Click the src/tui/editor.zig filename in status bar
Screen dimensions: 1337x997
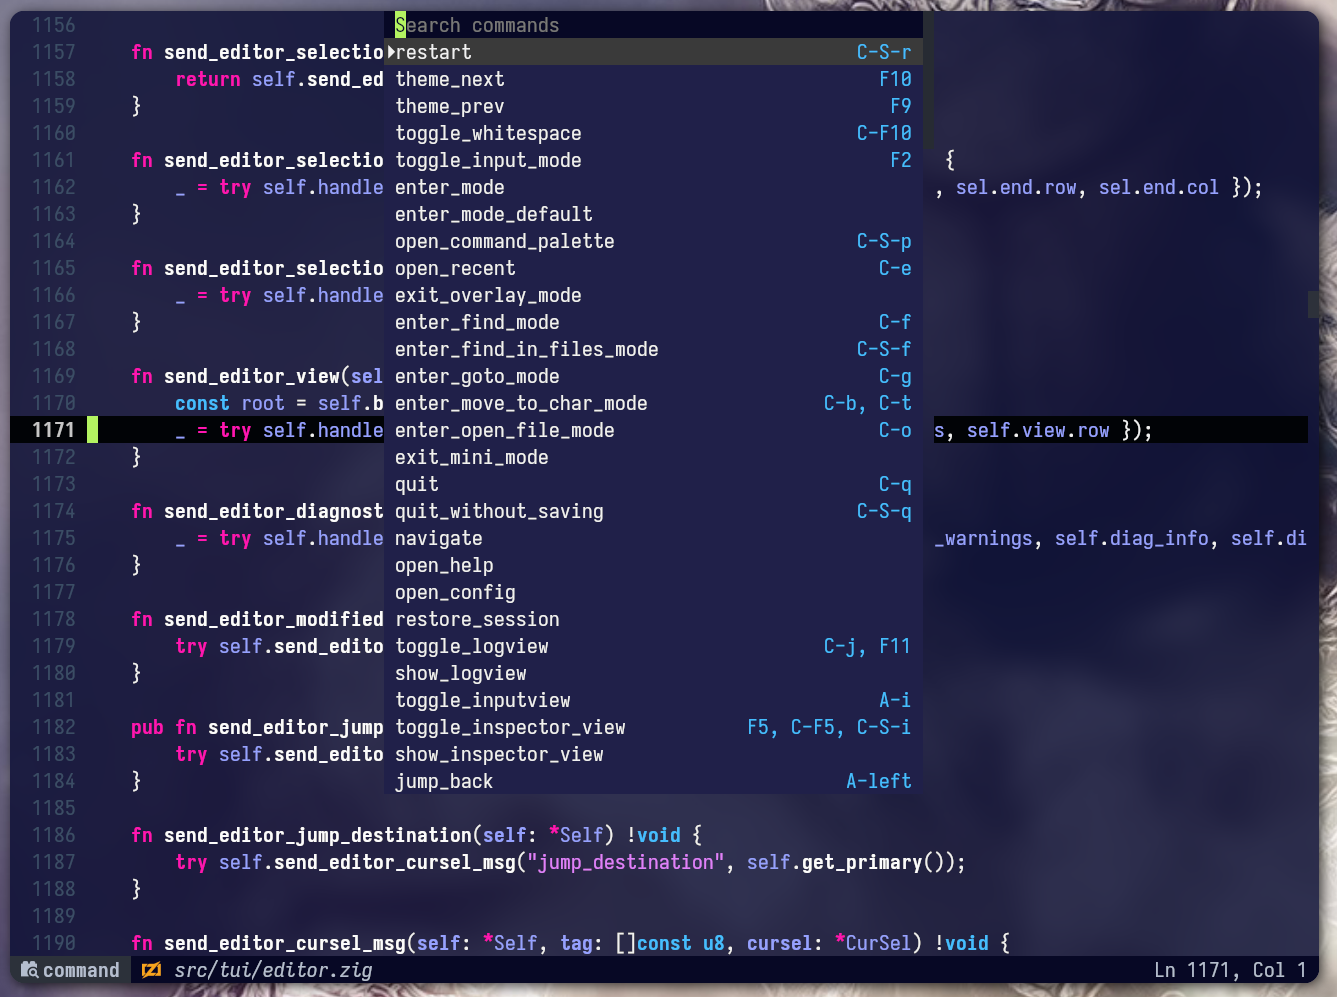273,970
